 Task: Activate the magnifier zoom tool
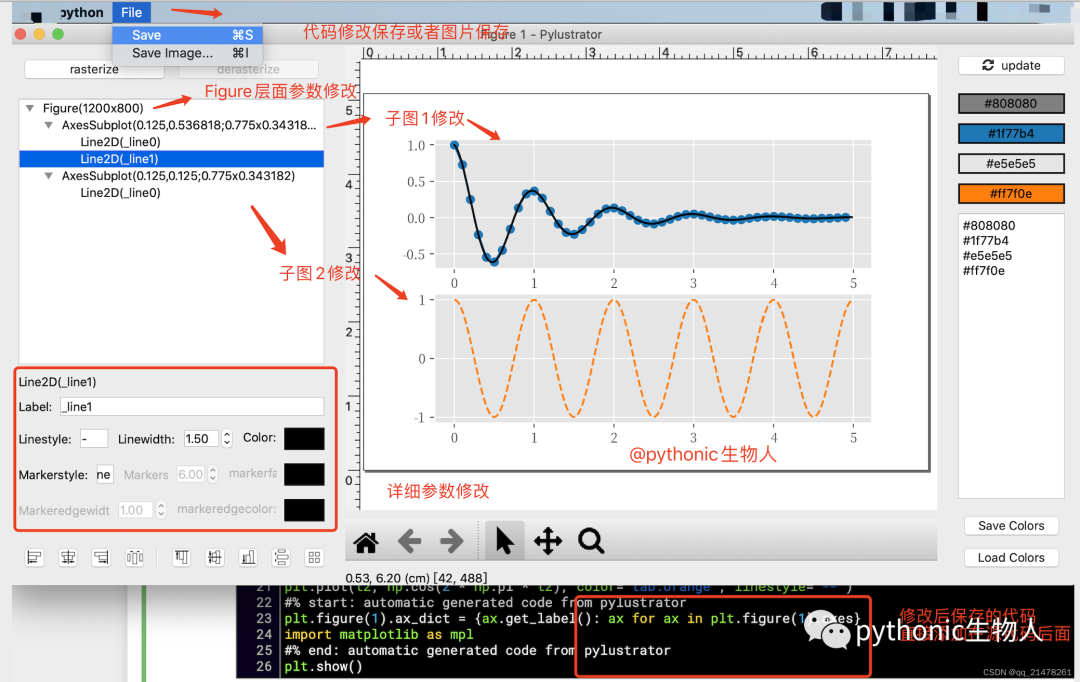pos(591,541)
